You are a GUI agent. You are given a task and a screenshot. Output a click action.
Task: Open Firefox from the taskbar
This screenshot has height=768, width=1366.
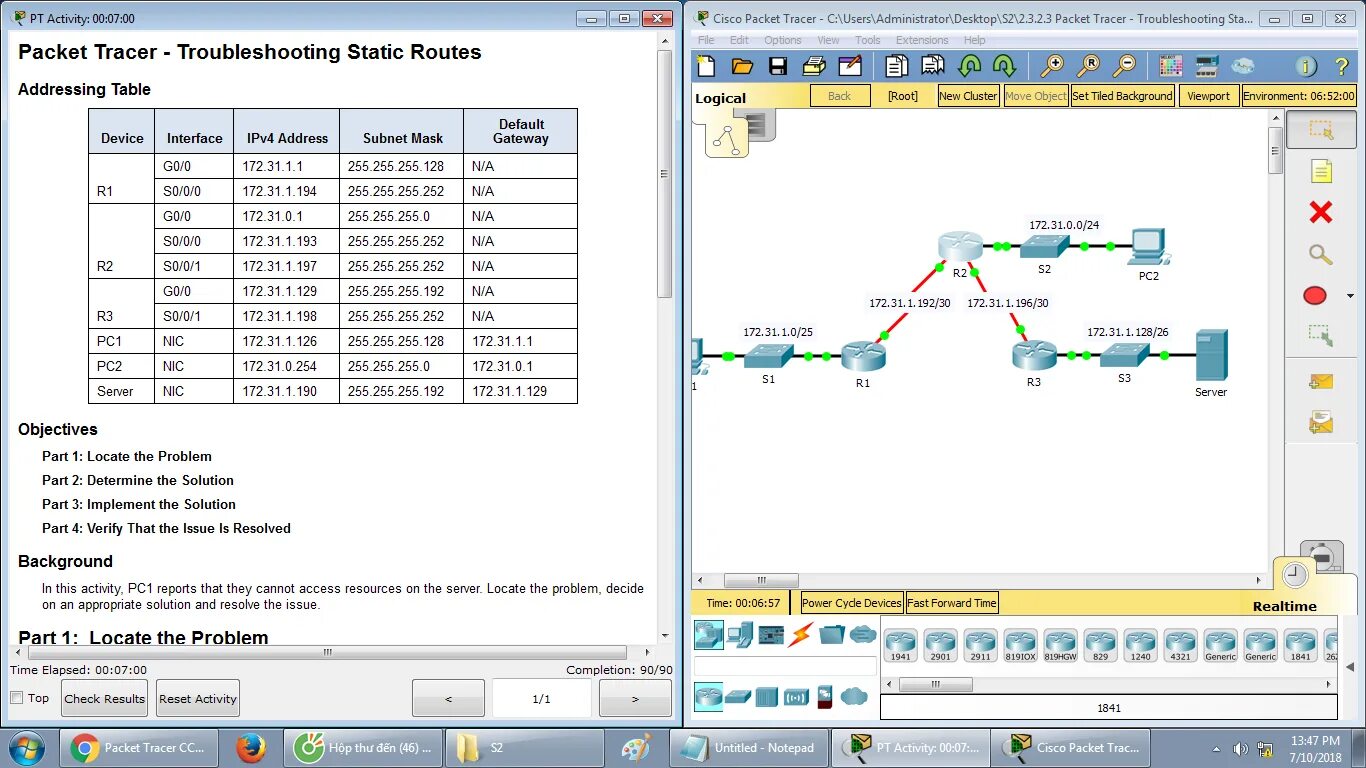pyautogui.click(x=250, y=747)
